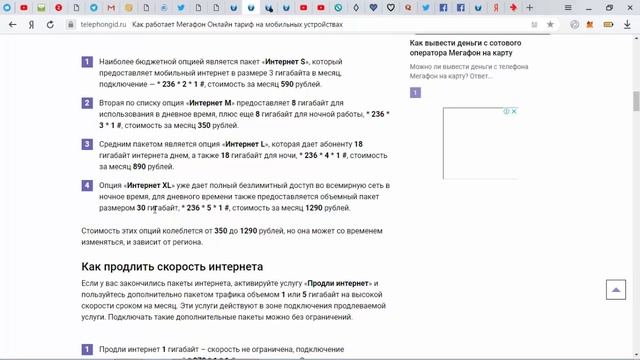Click the code '* 236 * 4 * 1 #'
The height and width of the screenshot is (360, 640).
point(323,155)
